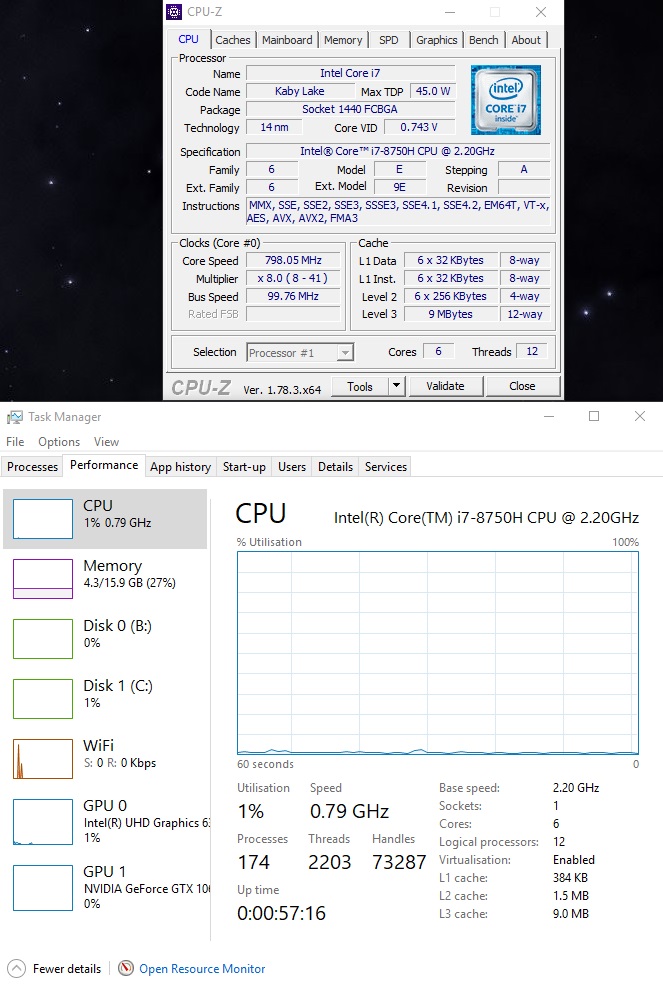Select the CPU mini graph thumbnail
The height and width of the screenshot is (993, 663).
[x=43, y=519]
